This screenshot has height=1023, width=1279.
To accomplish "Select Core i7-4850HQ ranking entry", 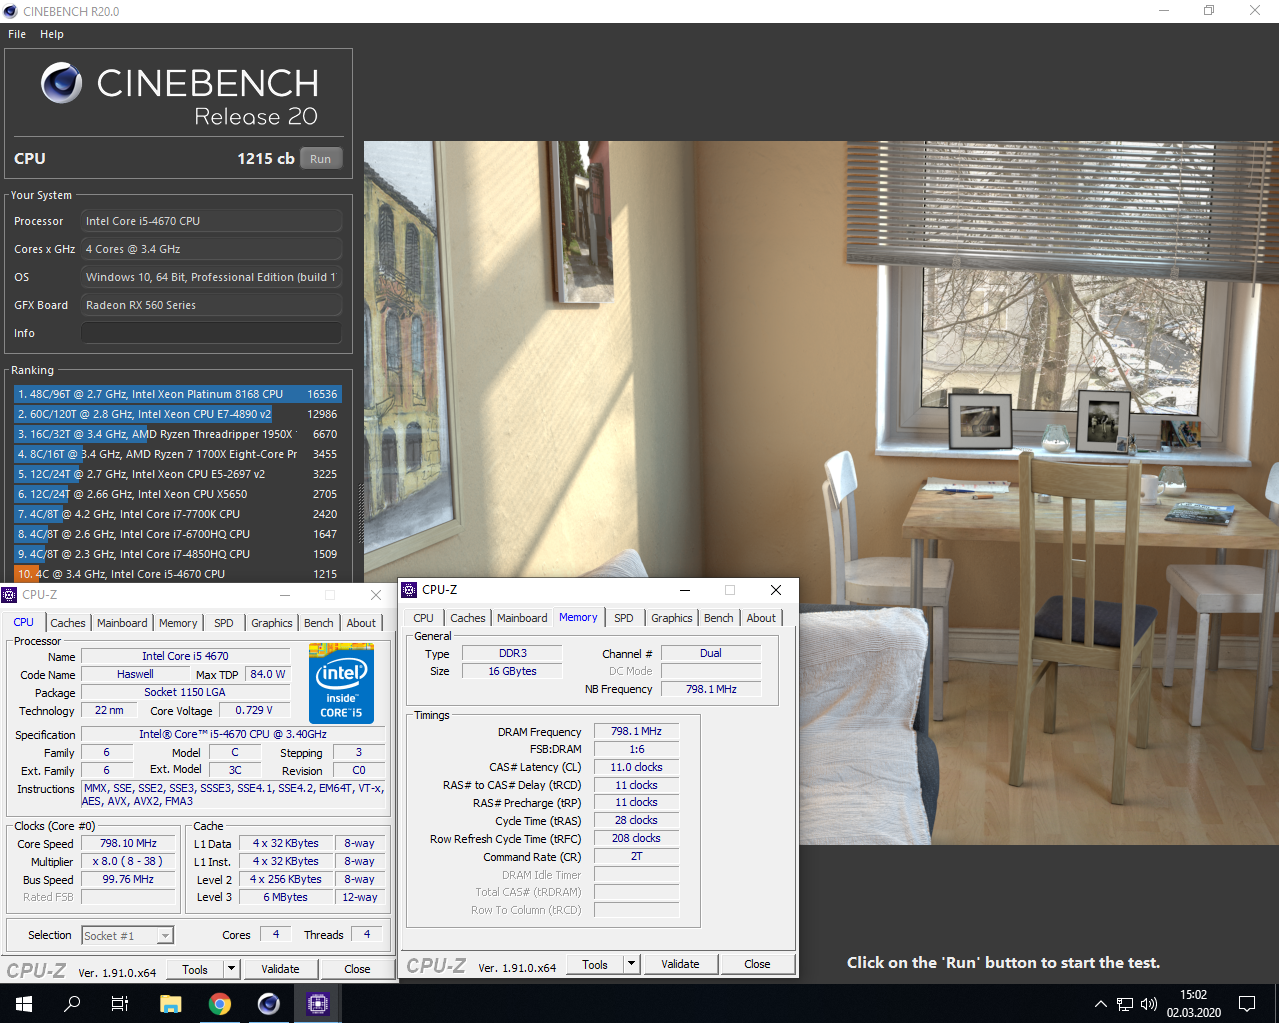I will [178, 554].
